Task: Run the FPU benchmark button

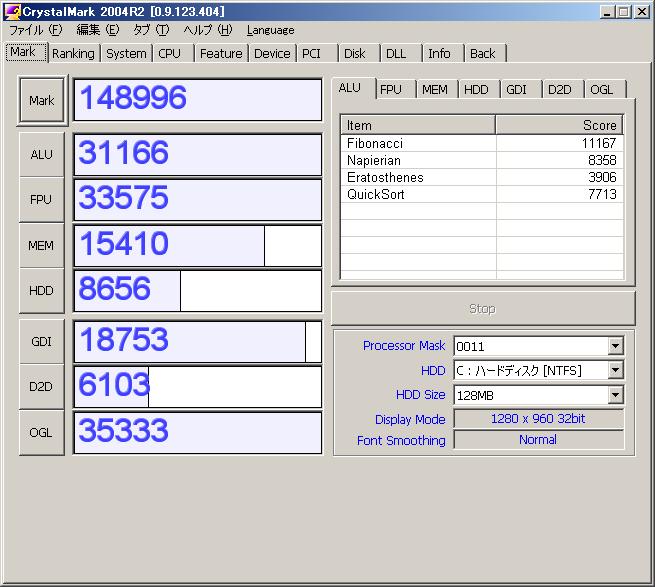Action: (41, 200)
